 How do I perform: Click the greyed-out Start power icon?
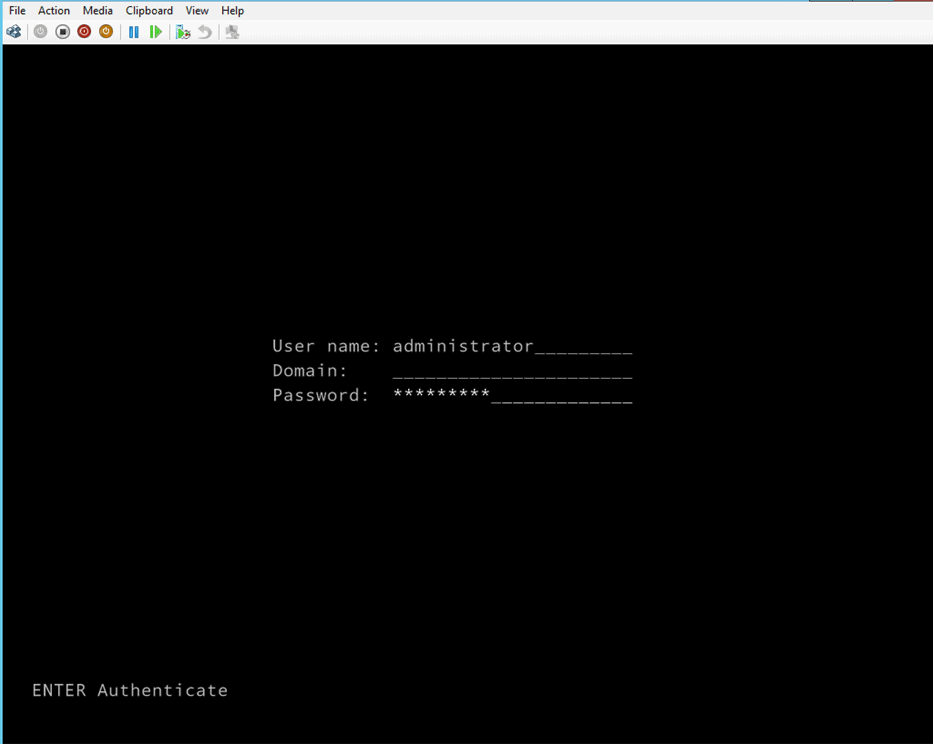(40, 32)
